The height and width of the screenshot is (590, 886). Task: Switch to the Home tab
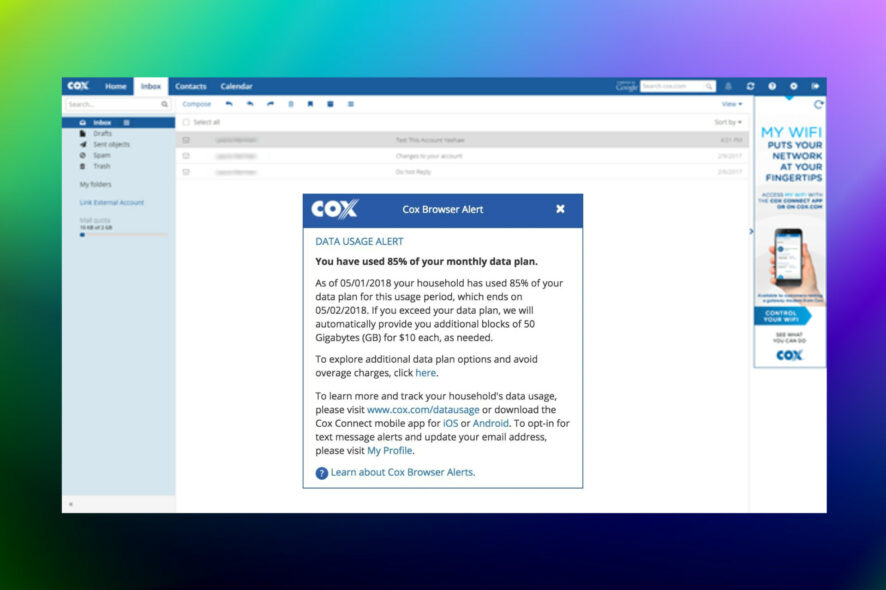115,86
